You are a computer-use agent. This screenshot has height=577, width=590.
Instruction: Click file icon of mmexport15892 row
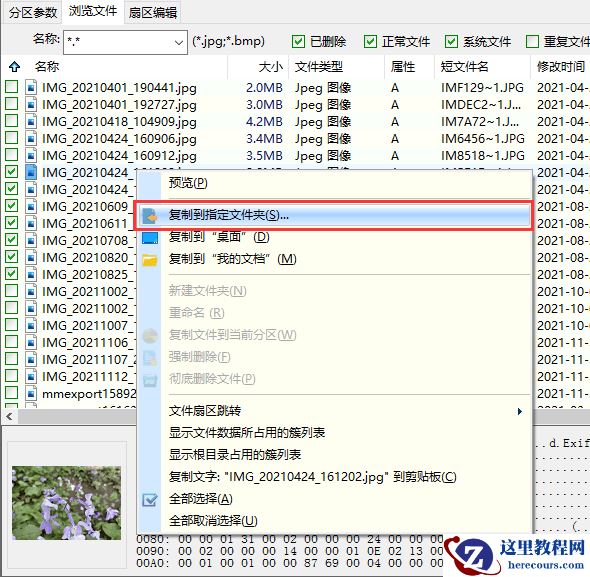pyautogui.click(x=31, y=393)
